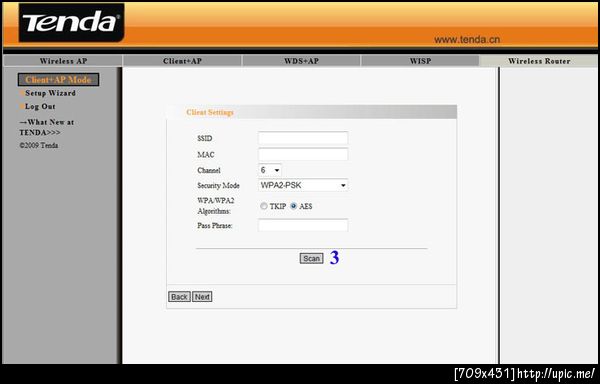Click the Next button

coord(202,297)
